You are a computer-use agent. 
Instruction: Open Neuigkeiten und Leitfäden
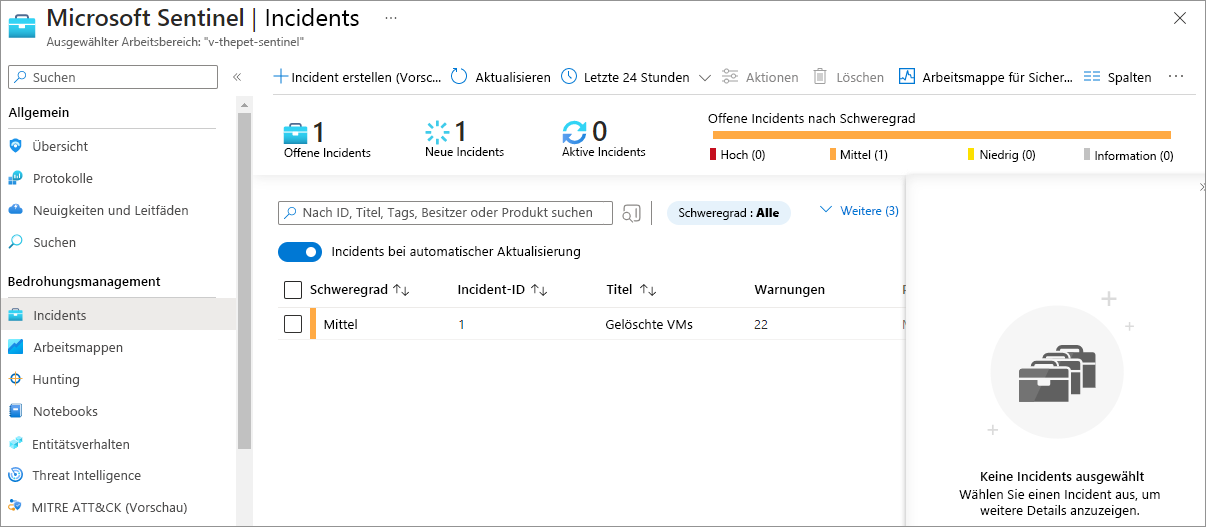coord(110,210)
